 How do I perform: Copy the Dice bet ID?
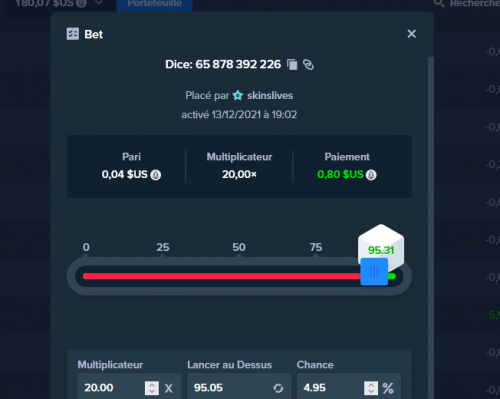click(x=292, y=64)
